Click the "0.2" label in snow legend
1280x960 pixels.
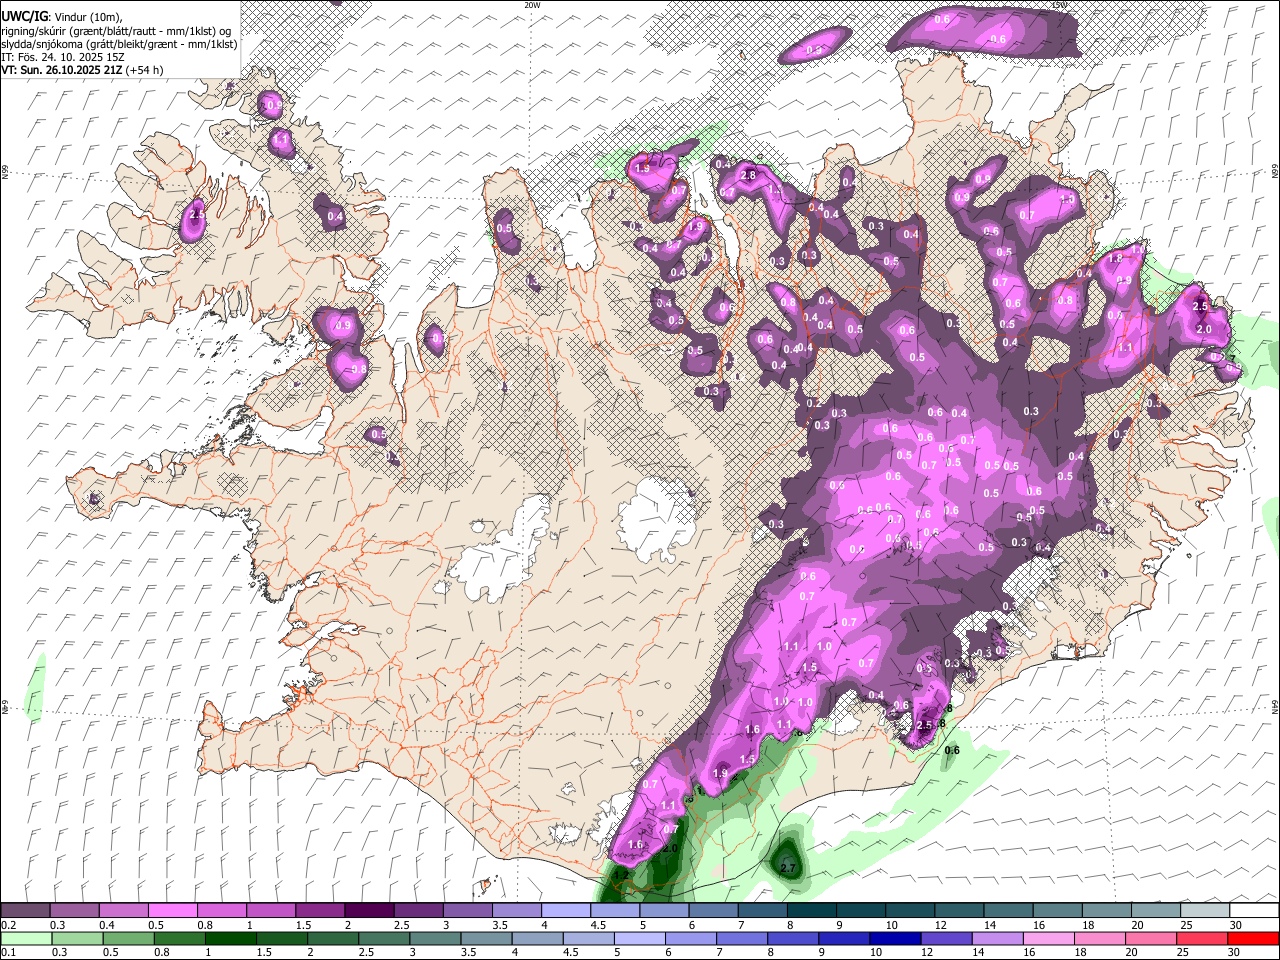tap(8, 926)
